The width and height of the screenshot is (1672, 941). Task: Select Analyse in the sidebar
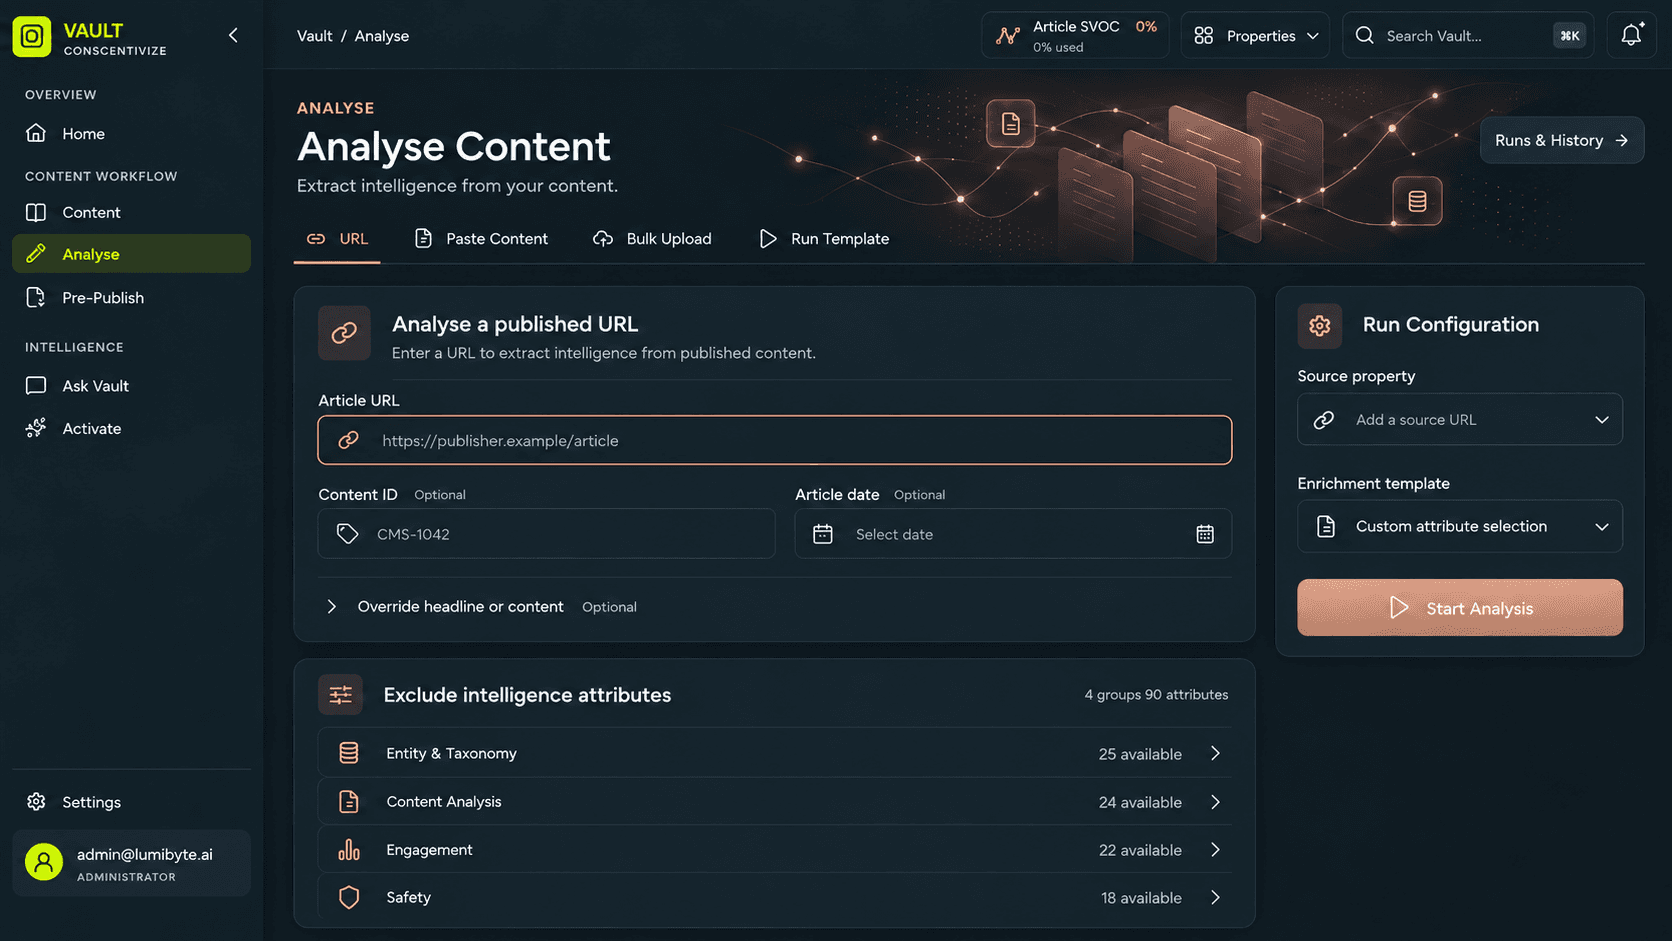131,254
